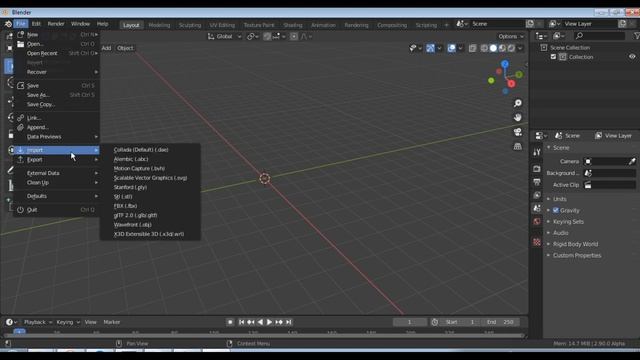Choose Collada (.dae) import option
The image size is (640, 360).
(141, 150)
